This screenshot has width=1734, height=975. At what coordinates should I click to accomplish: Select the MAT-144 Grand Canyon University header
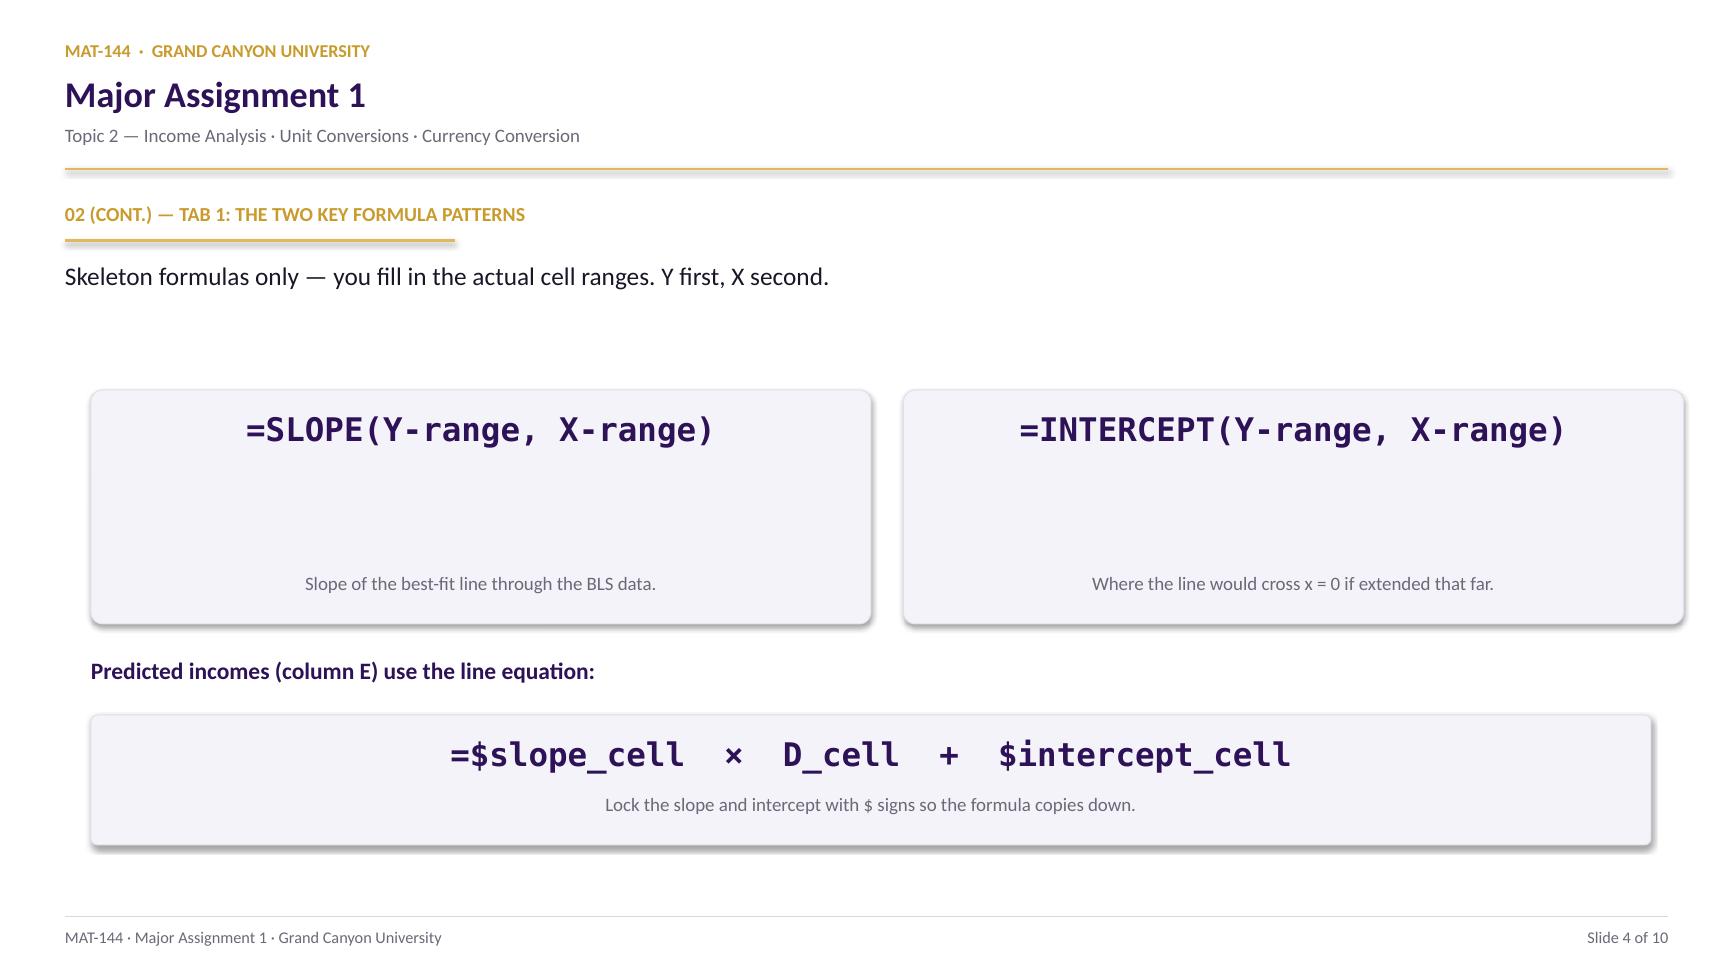[217, 51]
